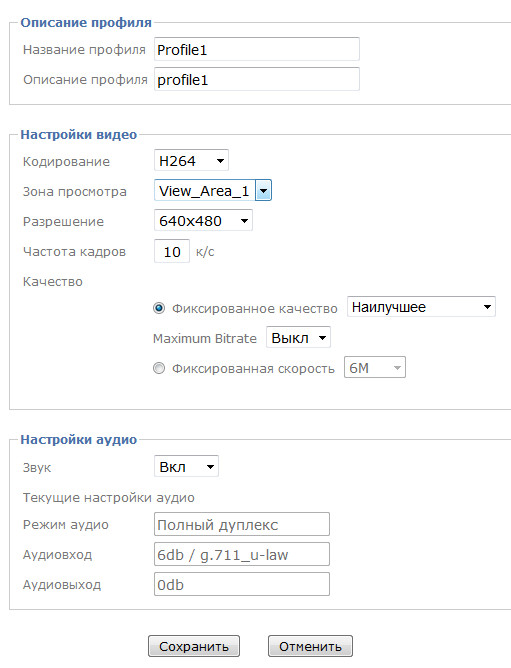Expand the Зона просмотра View_Area_1 dropdown arrow

[263, 191]
